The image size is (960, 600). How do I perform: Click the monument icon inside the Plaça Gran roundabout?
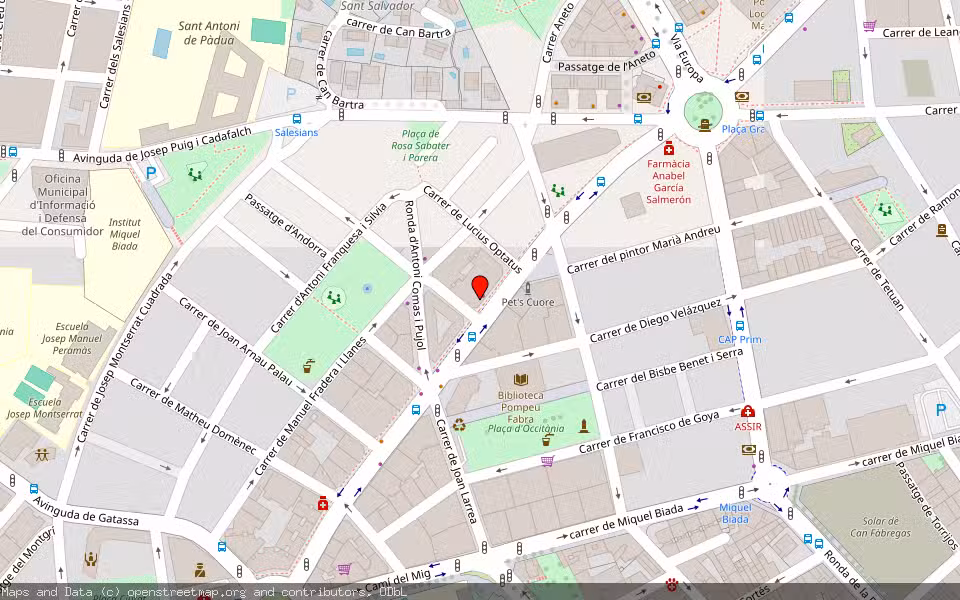coord(705,125)
